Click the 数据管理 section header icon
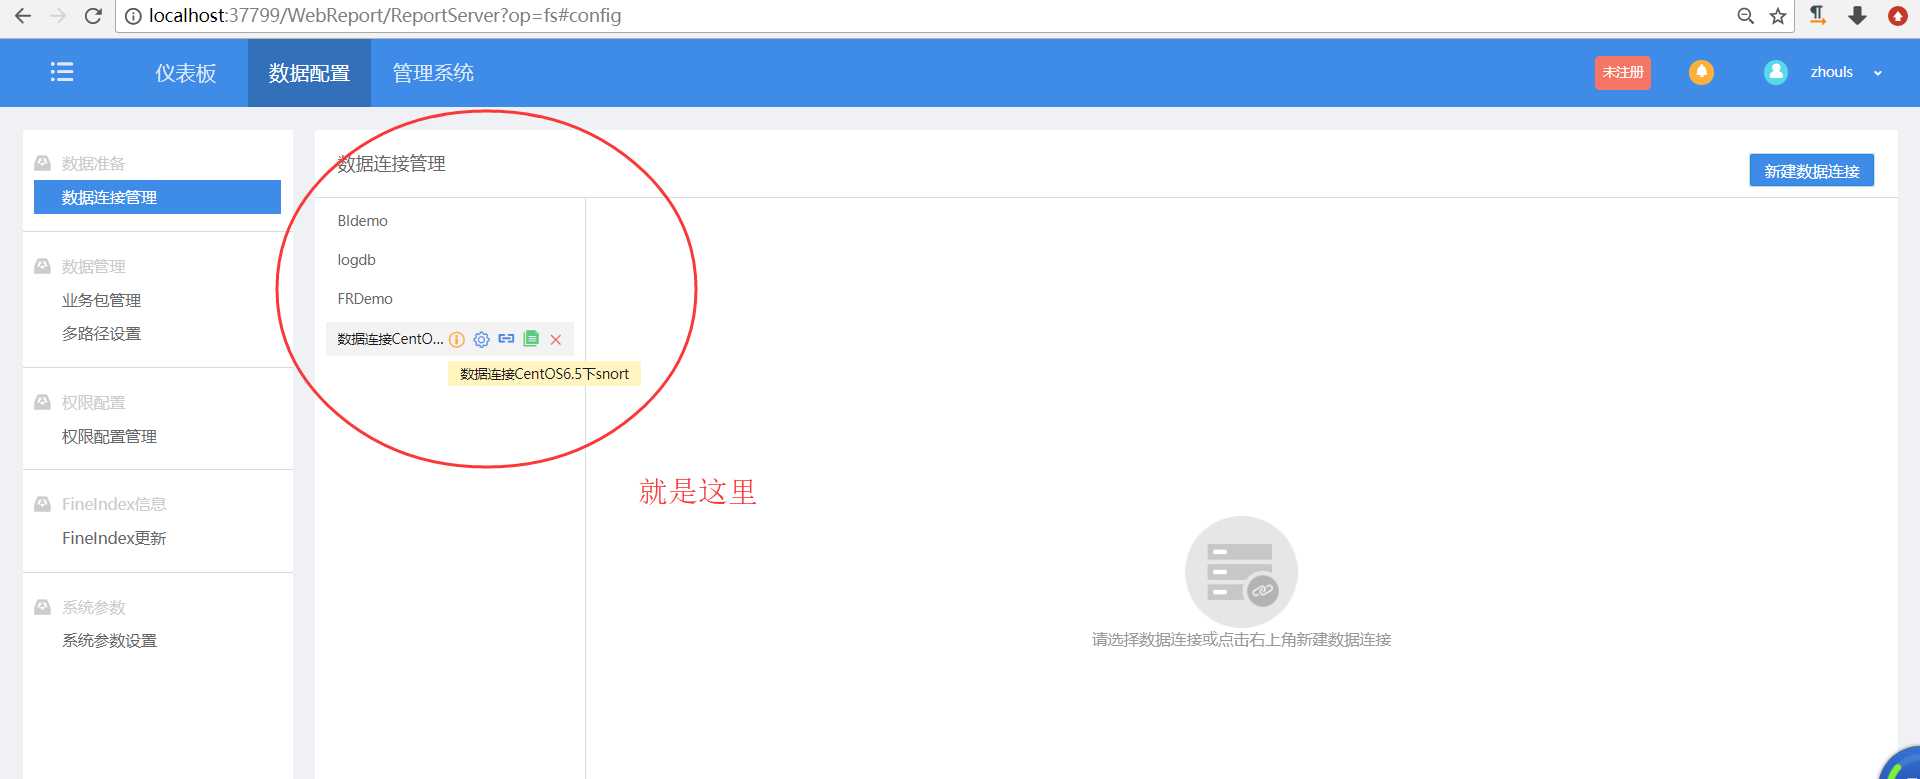The image size is (1920, 779). (x=43, y=266)
